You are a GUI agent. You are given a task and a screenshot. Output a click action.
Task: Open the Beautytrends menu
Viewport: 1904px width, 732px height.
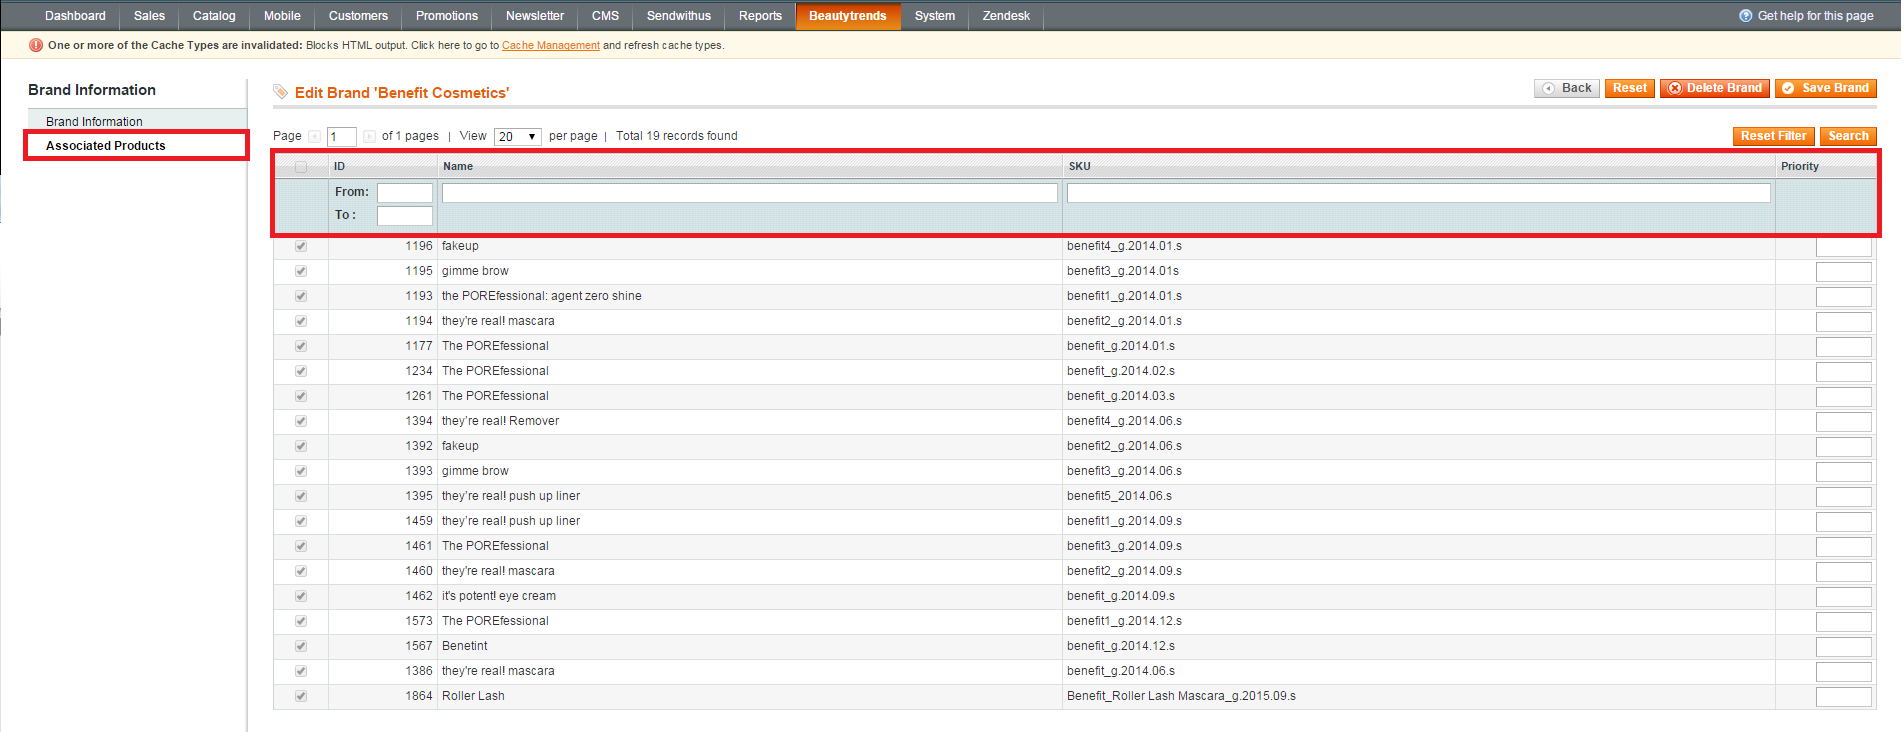tap(848, 16)
